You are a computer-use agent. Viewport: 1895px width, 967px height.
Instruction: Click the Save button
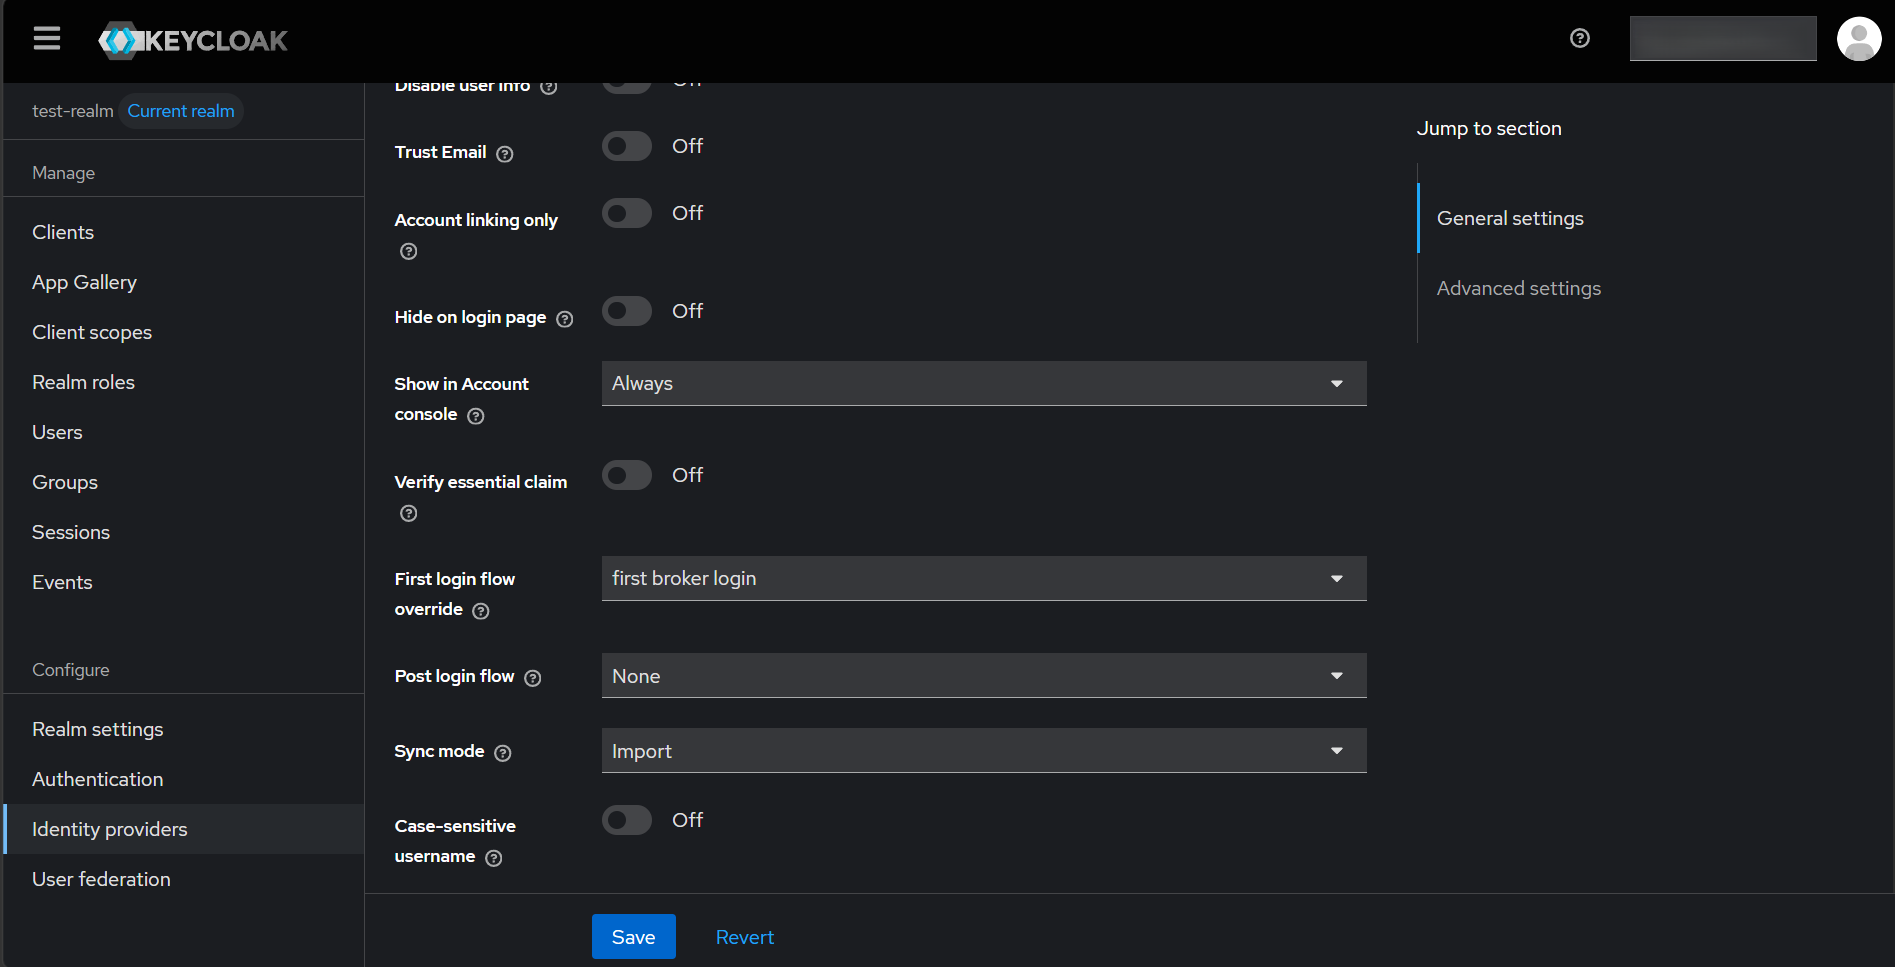click(634, 937)
